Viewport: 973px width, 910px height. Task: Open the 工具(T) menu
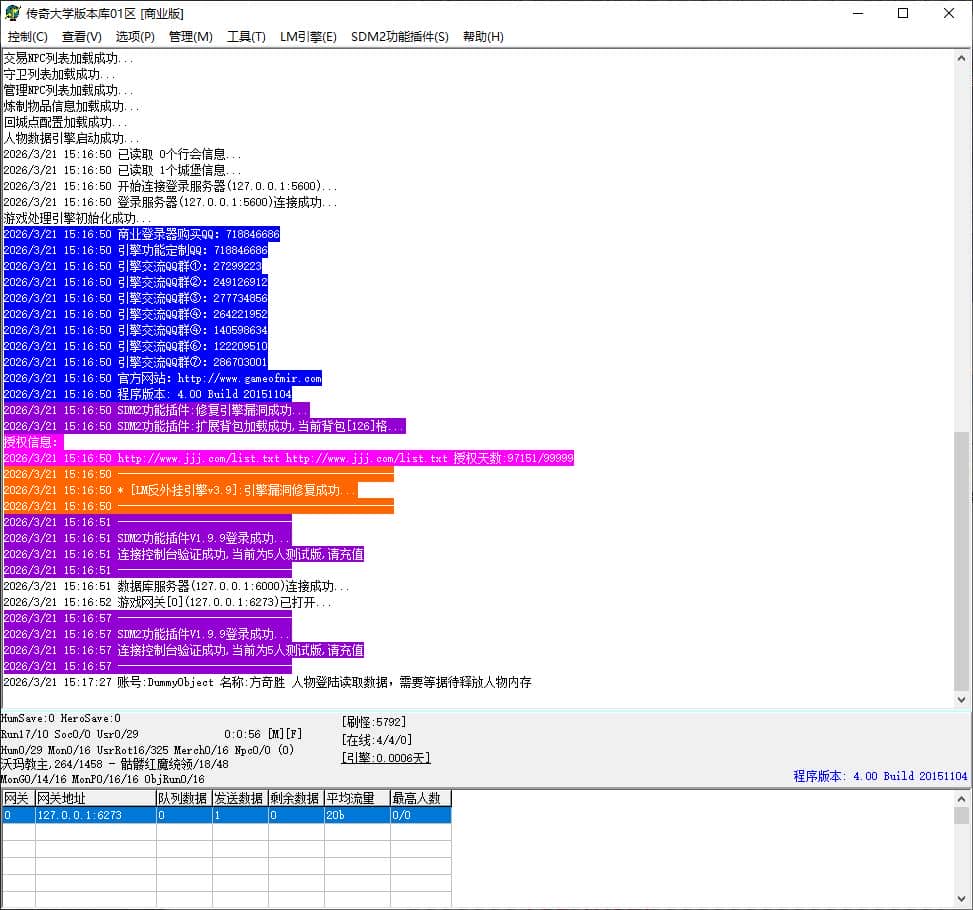246,37
